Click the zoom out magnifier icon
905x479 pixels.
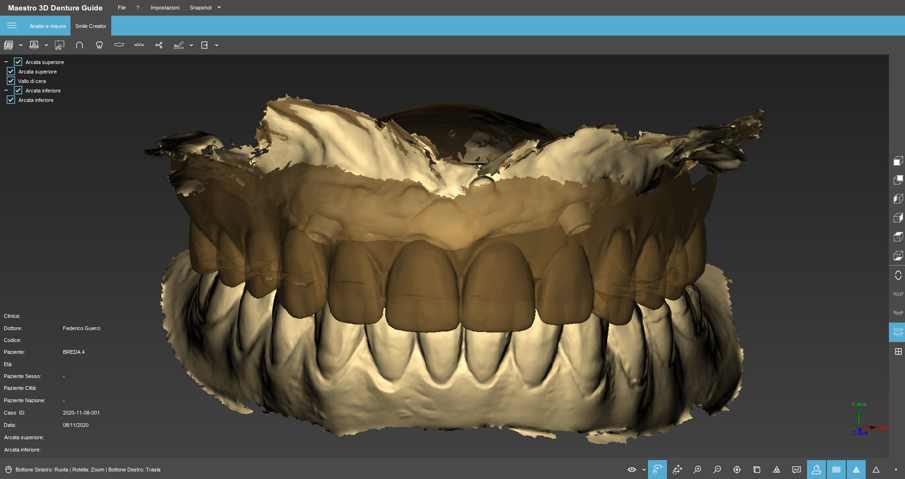[x=717, y=470]
